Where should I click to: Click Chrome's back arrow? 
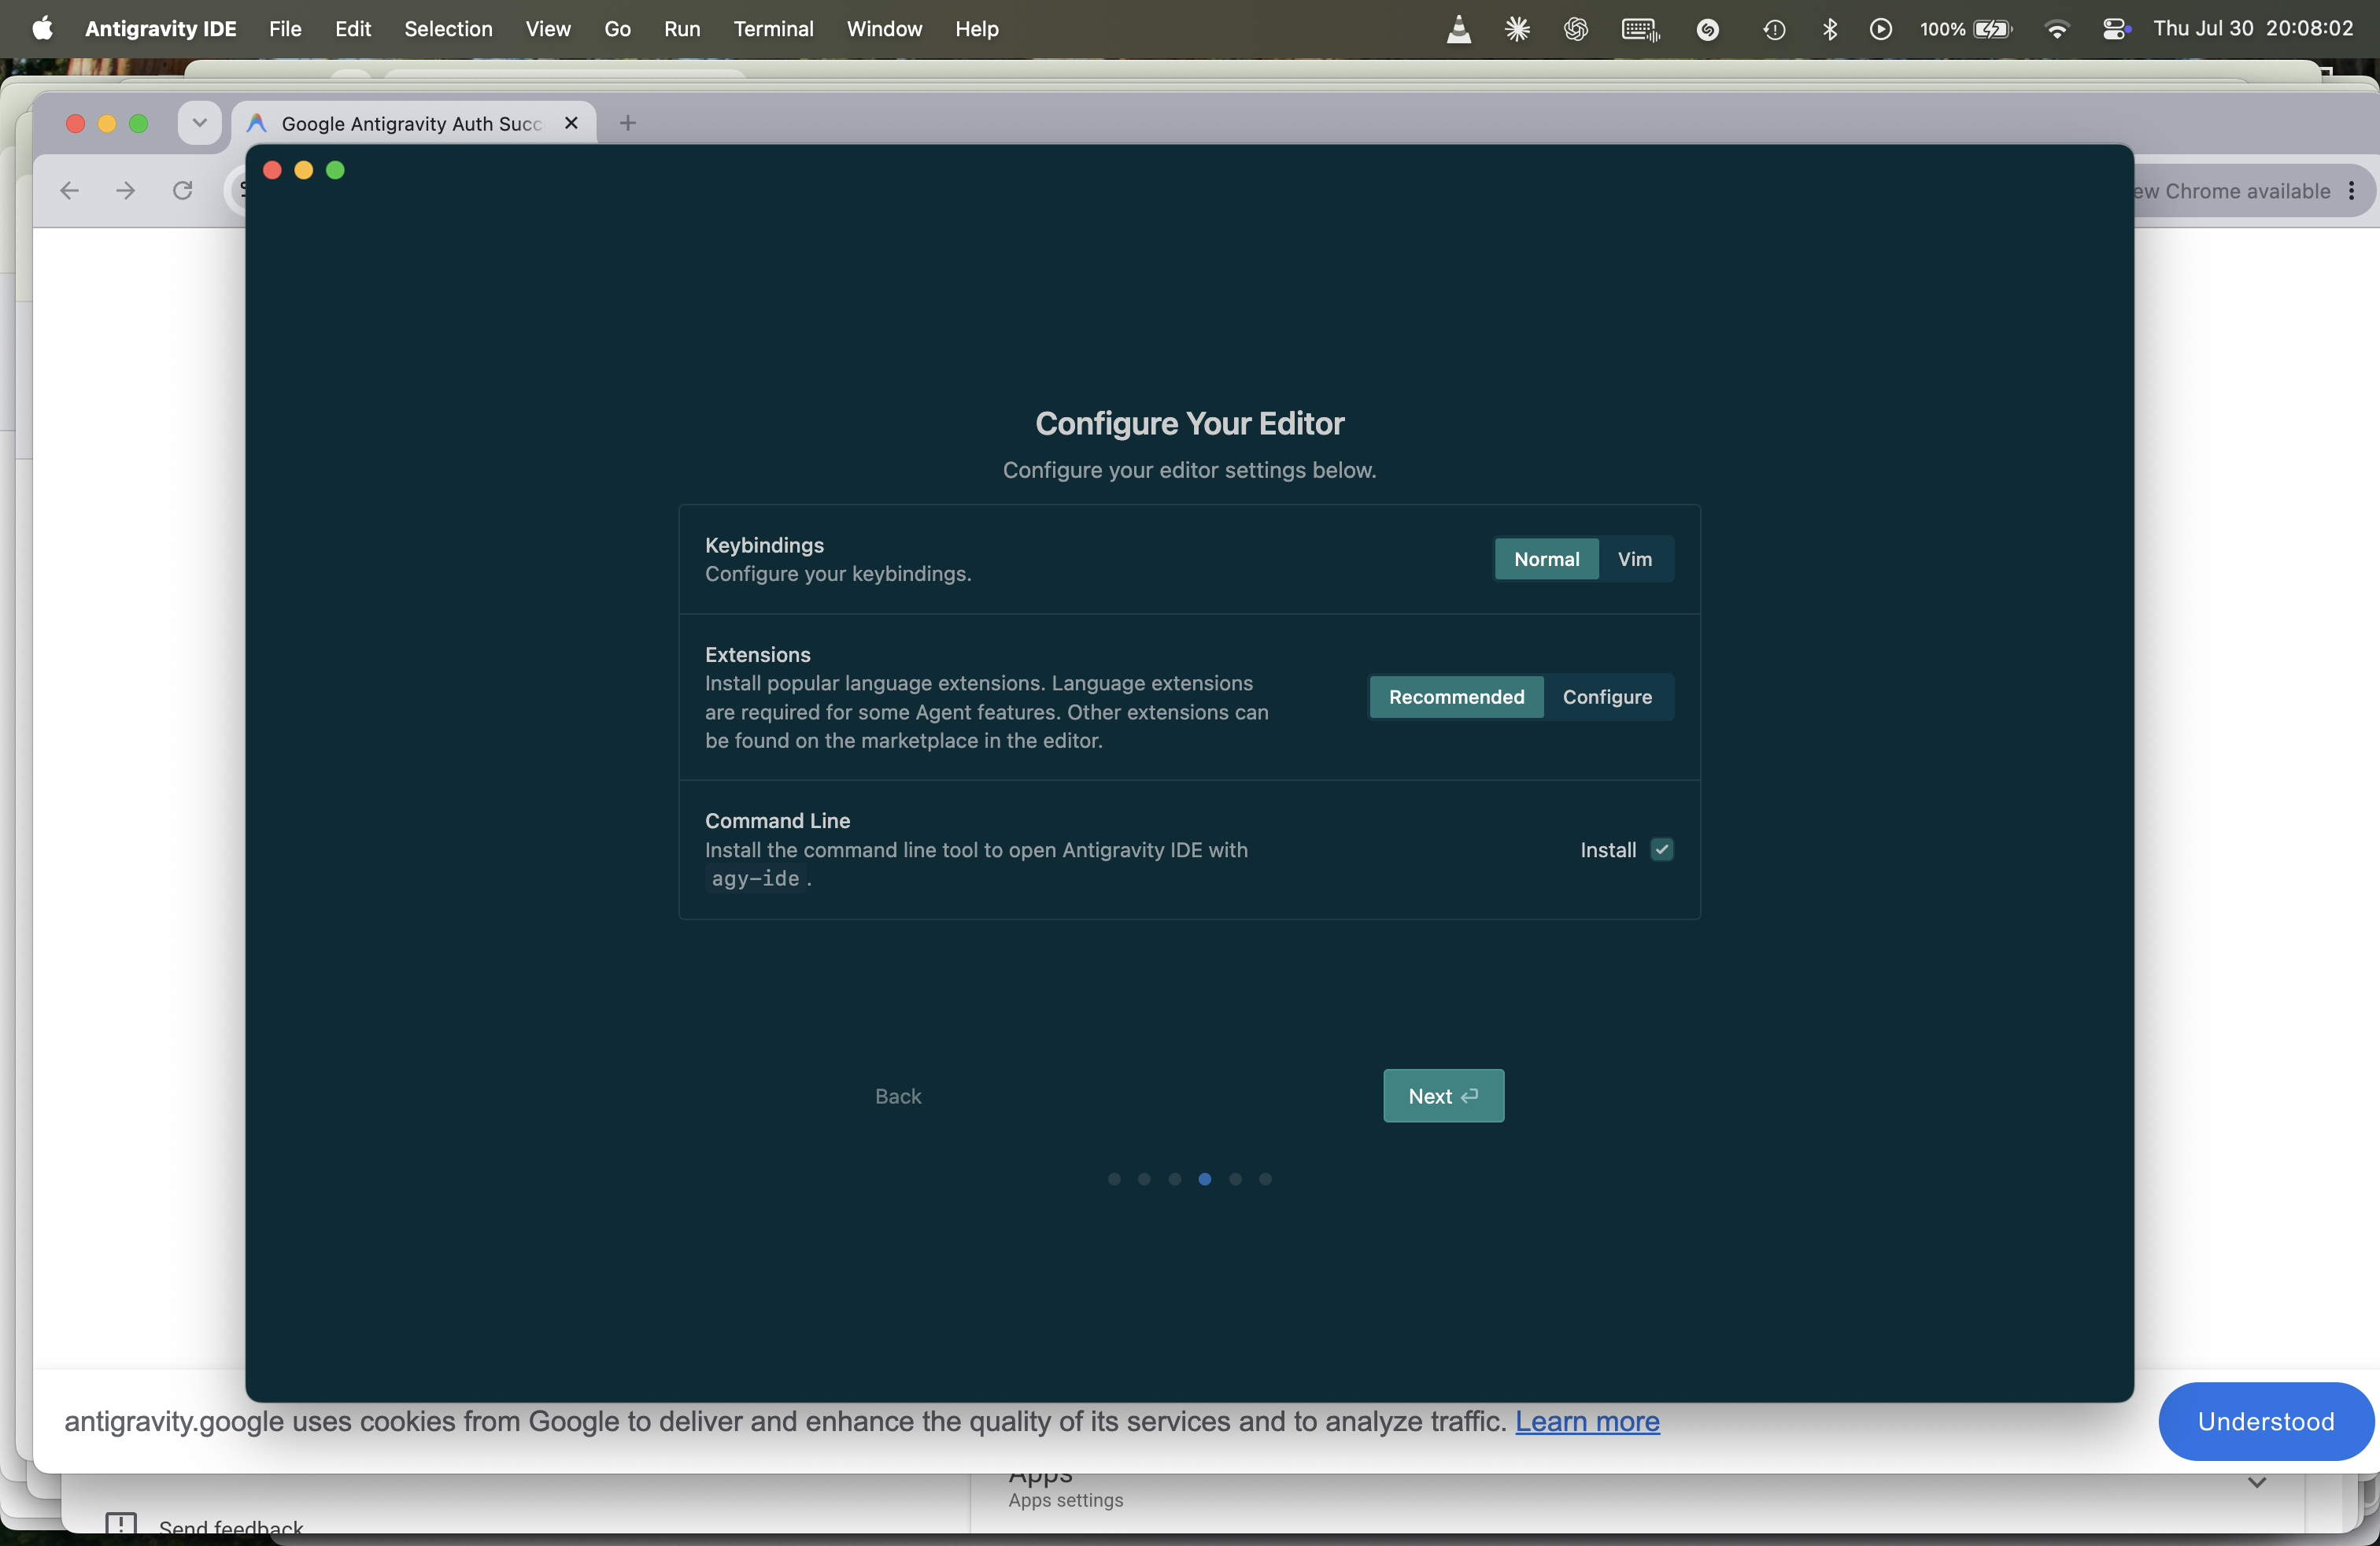pyautogui.click(x=69, y=190)
